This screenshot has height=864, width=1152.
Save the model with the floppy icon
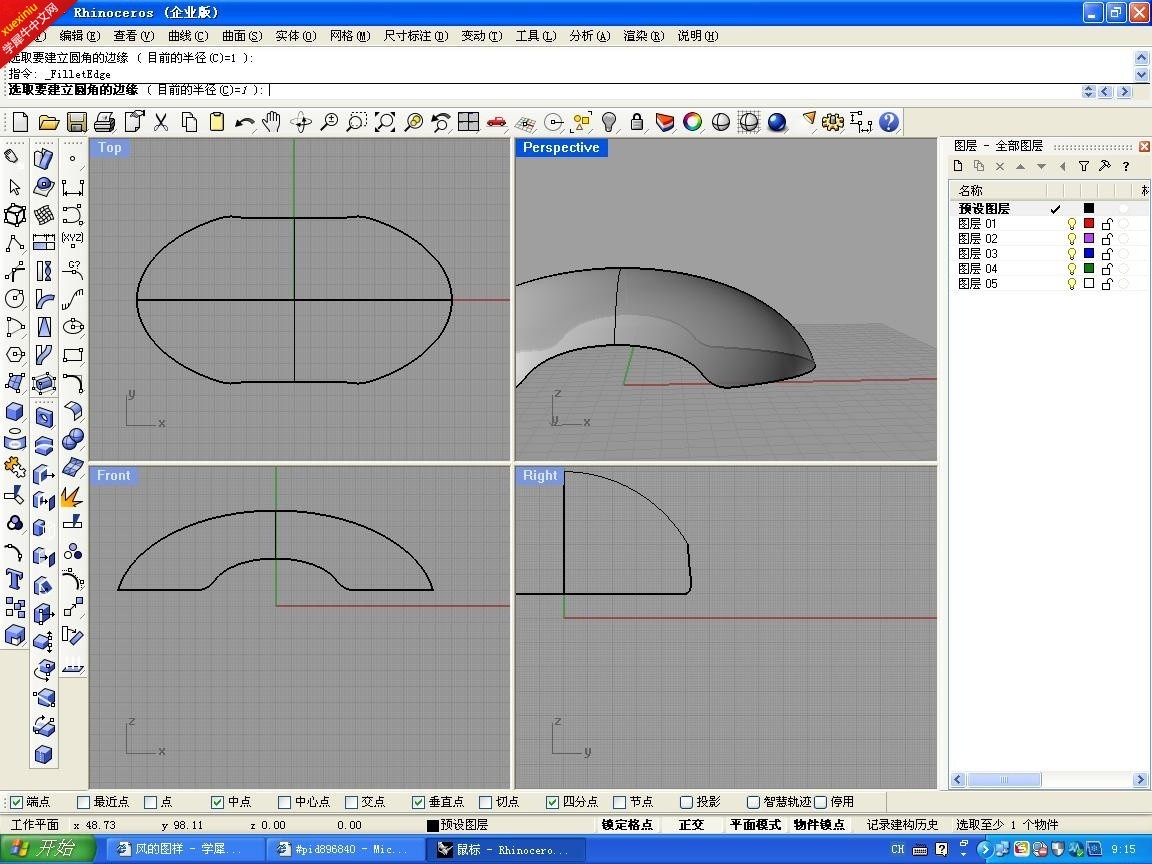pyautogui.click(x=76, y=122)
